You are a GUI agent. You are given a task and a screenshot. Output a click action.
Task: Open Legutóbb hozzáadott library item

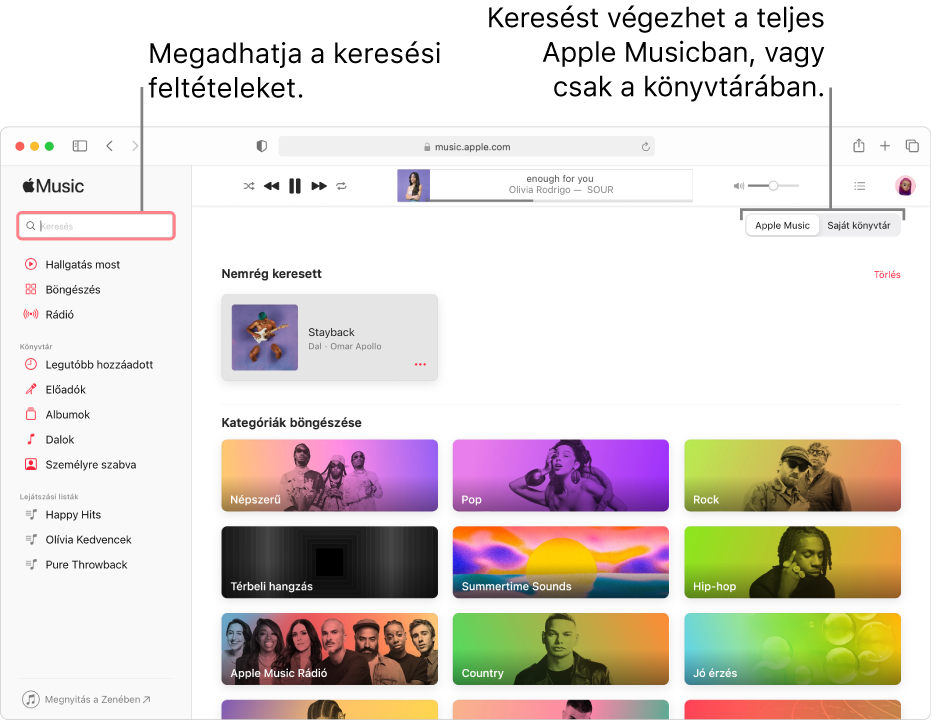click(x=99, y=365)
